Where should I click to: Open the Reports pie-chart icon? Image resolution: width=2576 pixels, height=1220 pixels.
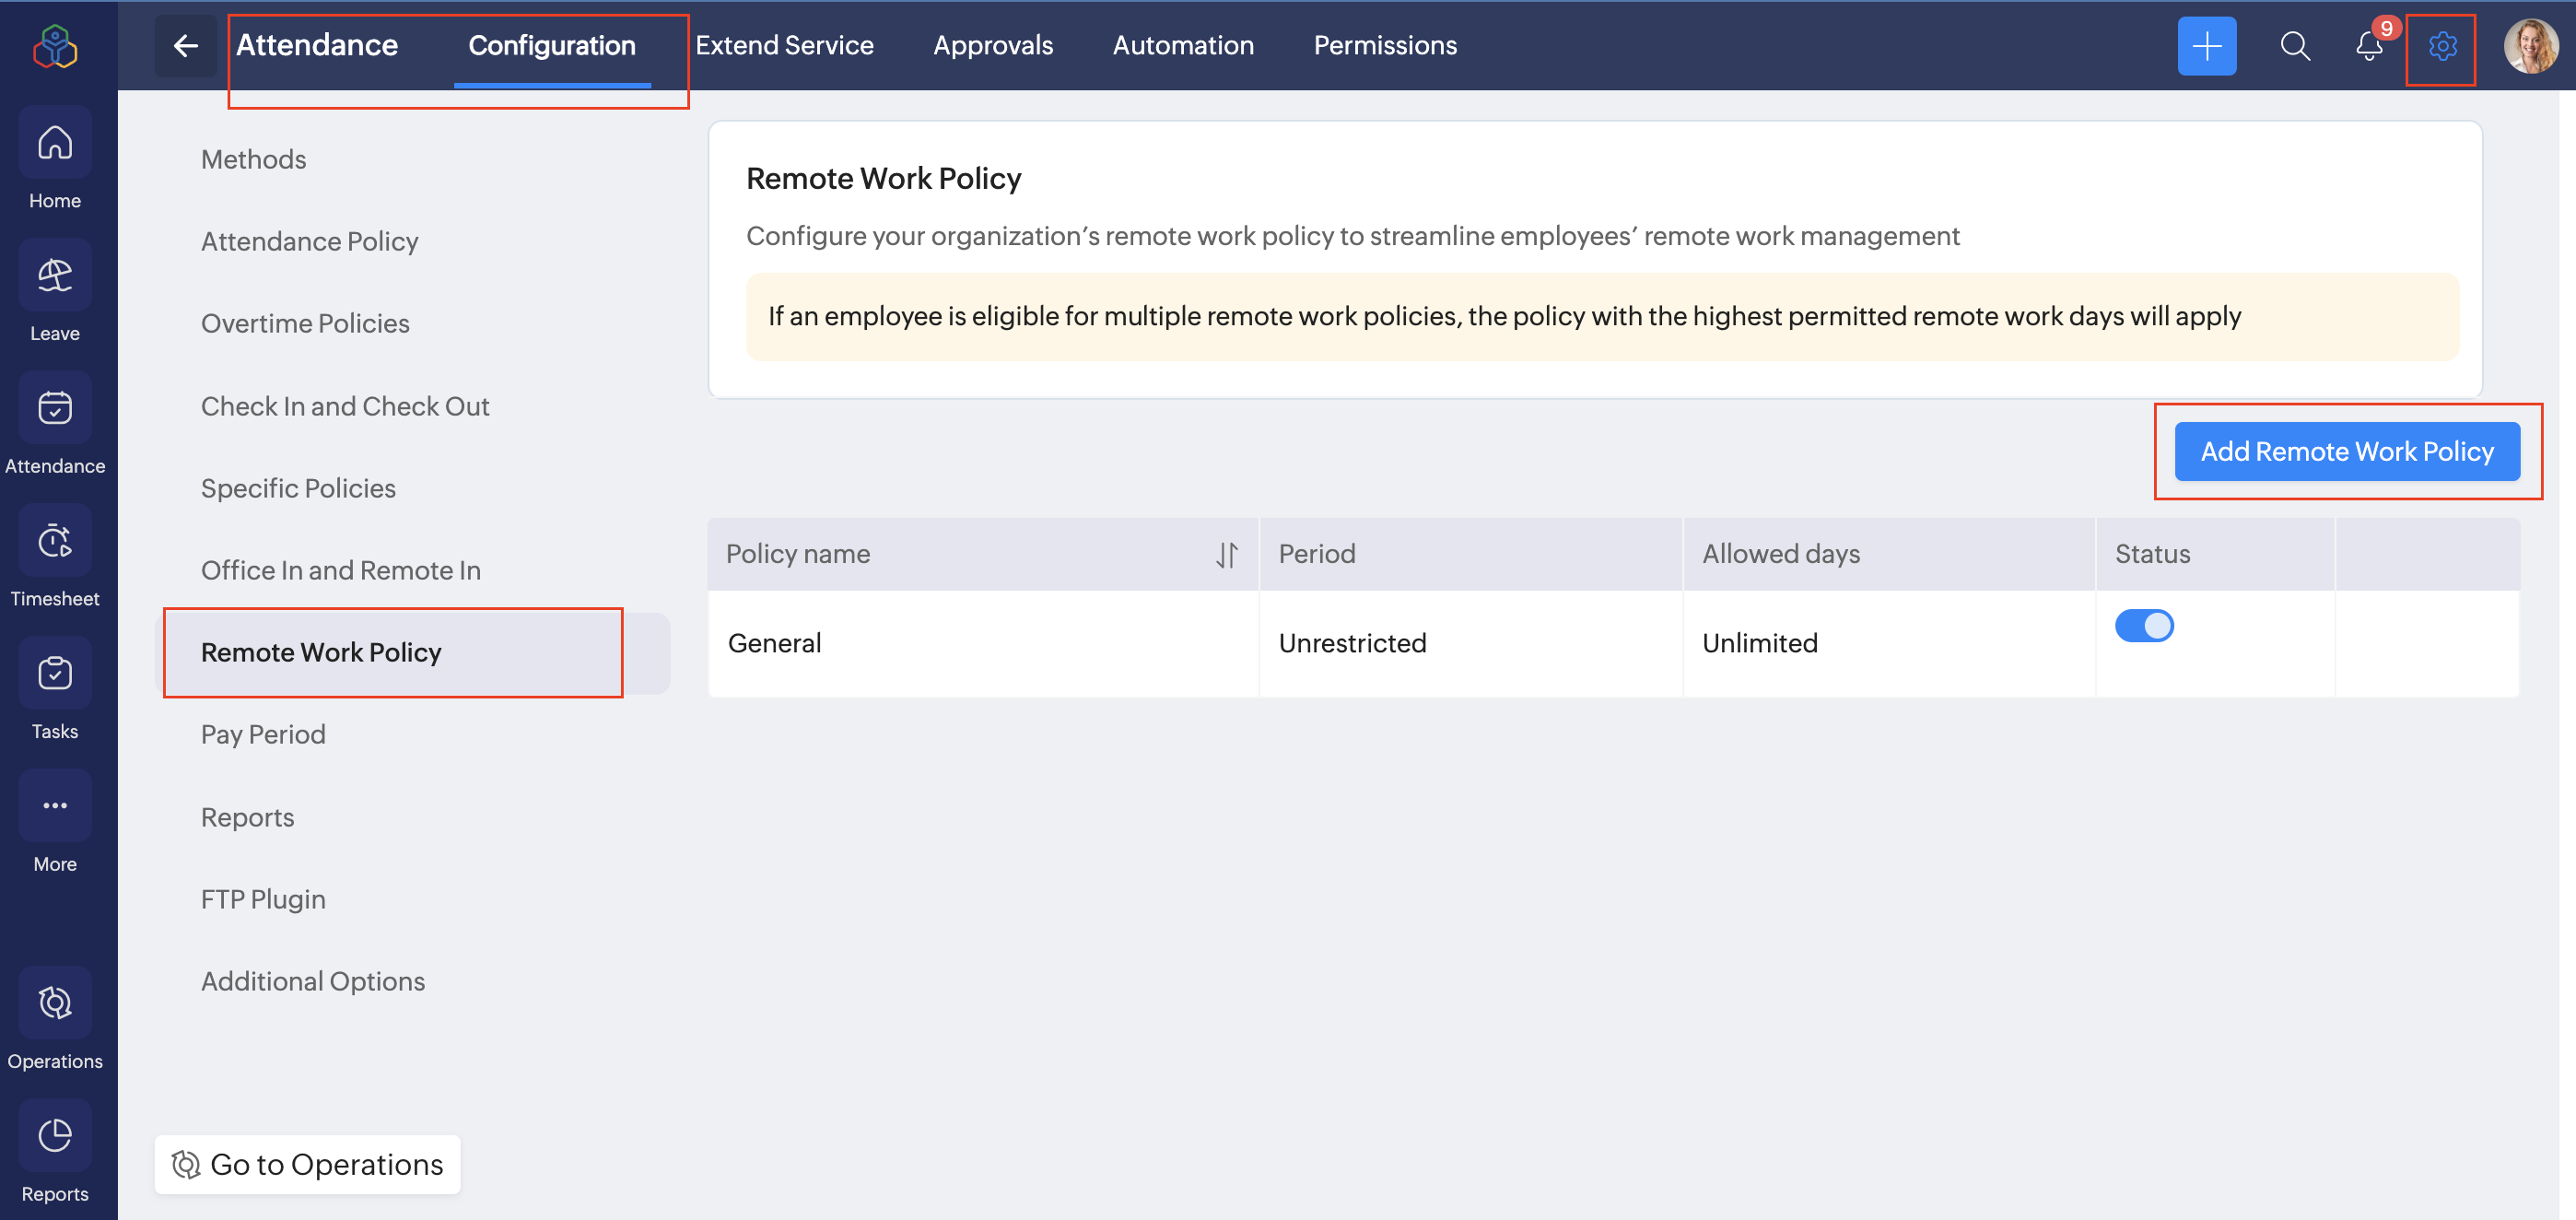pos(55,1136)
